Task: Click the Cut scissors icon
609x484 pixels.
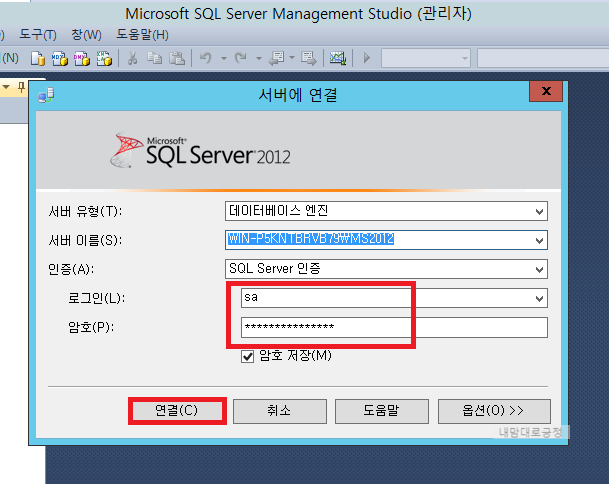Action: (132, 58)
